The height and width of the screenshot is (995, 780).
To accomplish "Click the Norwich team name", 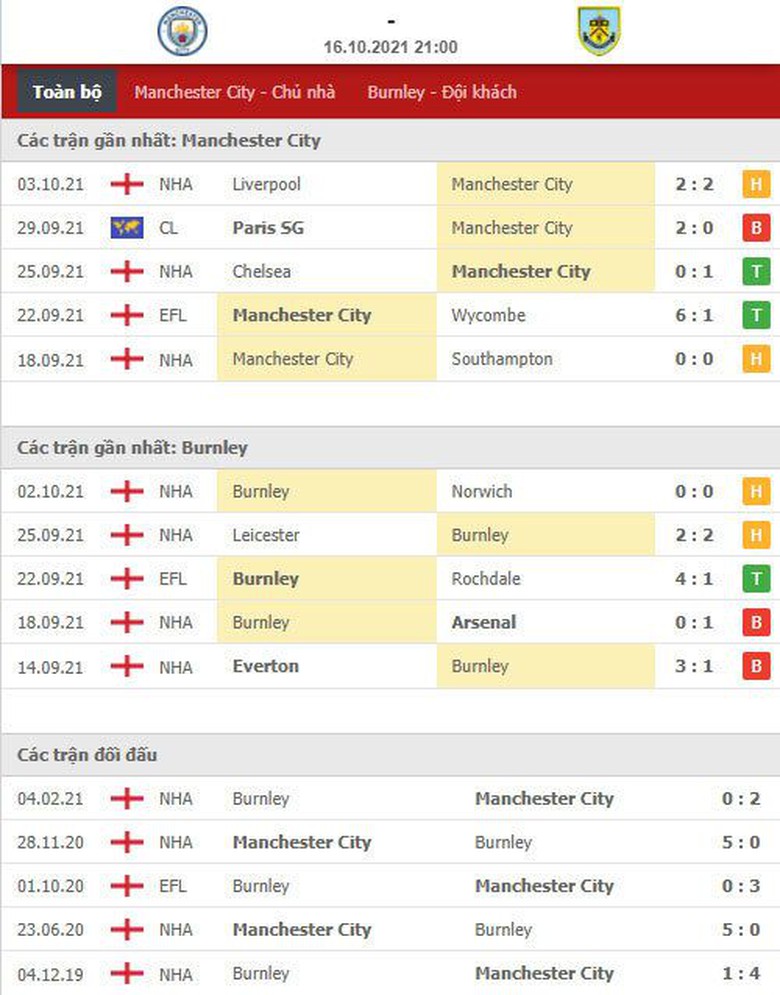I will coord(482,491).
